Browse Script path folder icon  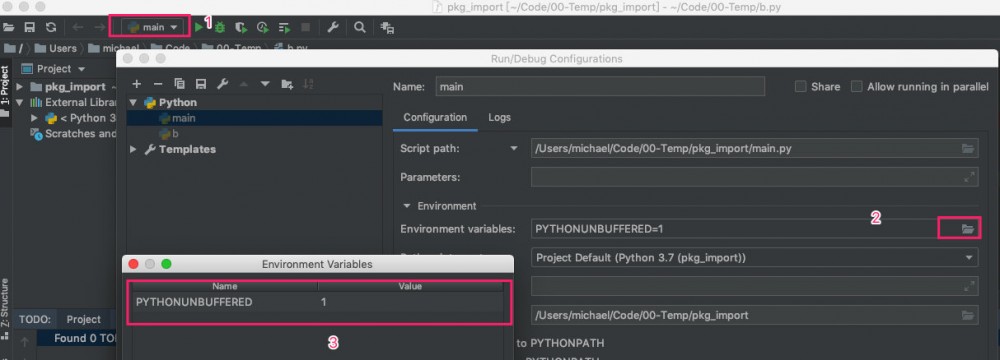(968, 149)
